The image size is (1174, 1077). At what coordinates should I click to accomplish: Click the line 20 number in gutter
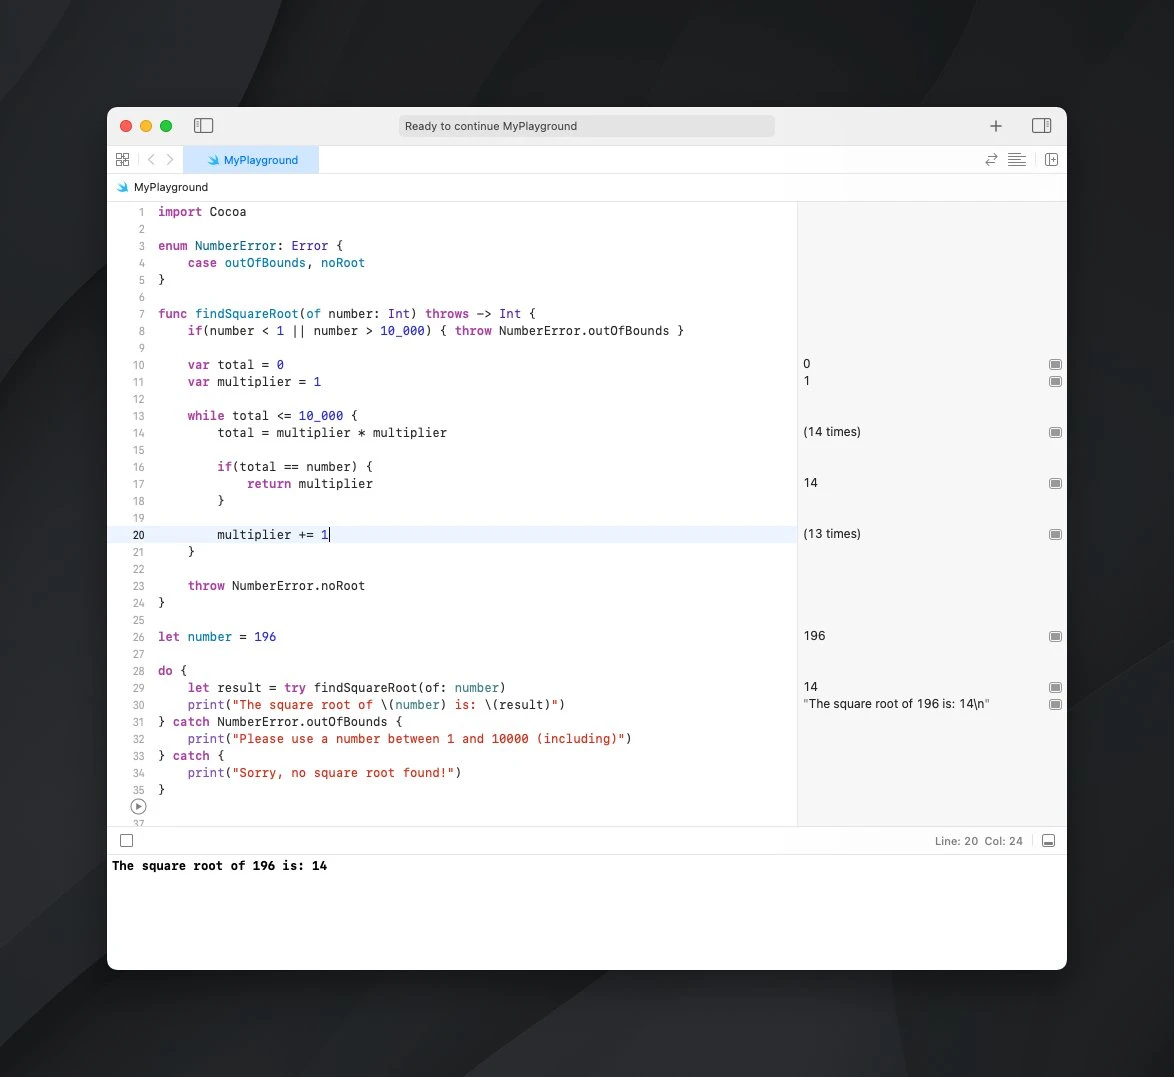[x=139, y=535]
